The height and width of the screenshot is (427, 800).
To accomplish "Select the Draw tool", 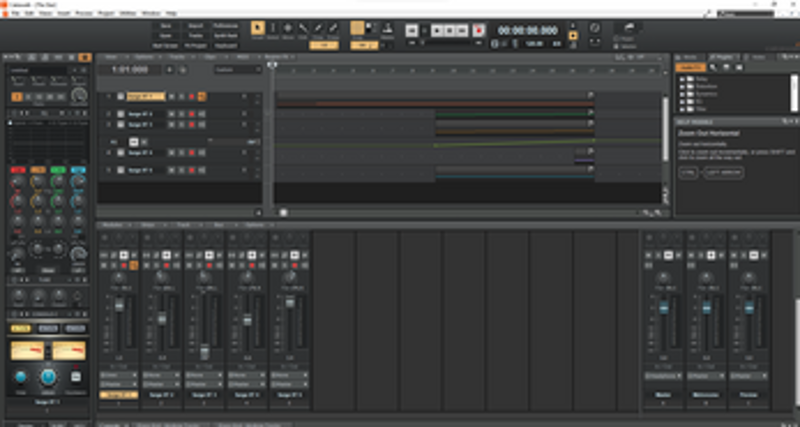I will pyautogui.click(x=318, y=29).
